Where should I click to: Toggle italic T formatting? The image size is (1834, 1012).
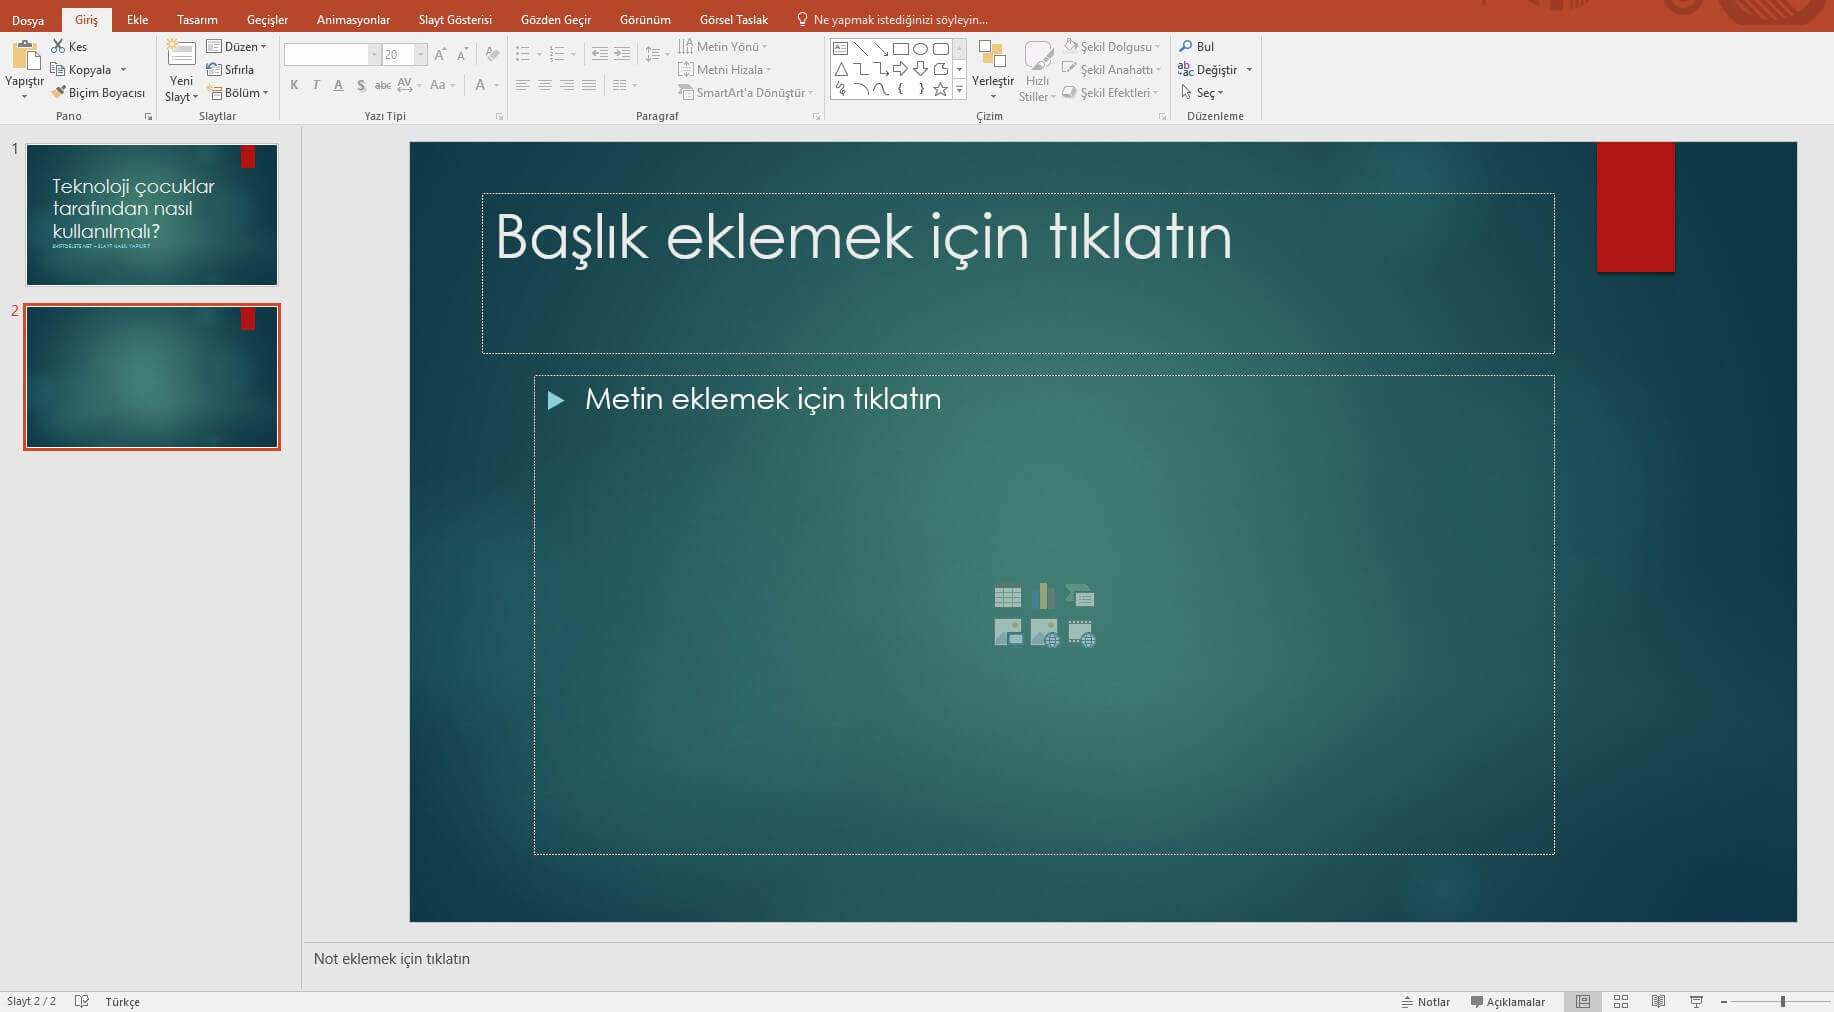(x=316, y=85)
